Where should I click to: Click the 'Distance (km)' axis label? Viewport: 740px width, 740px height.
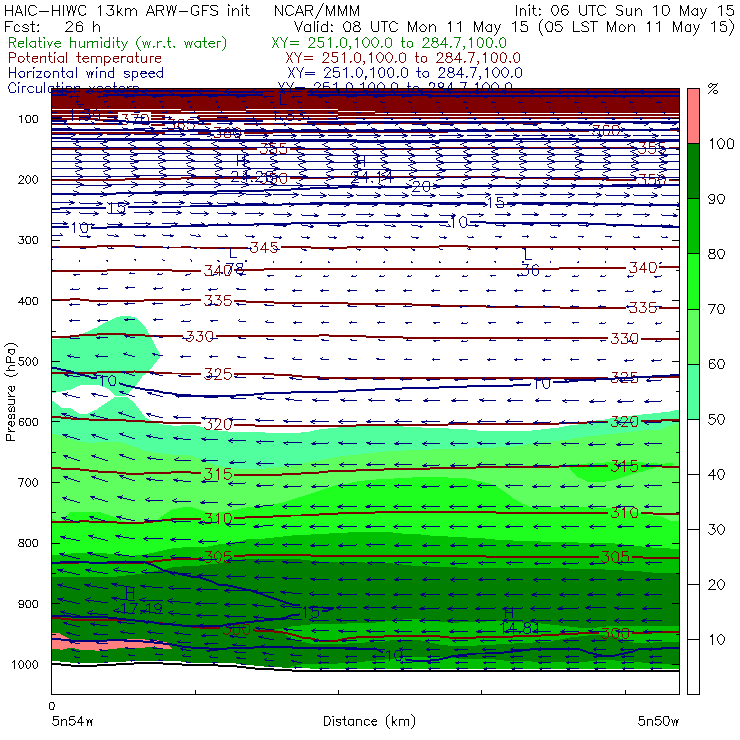click(369, 722)
